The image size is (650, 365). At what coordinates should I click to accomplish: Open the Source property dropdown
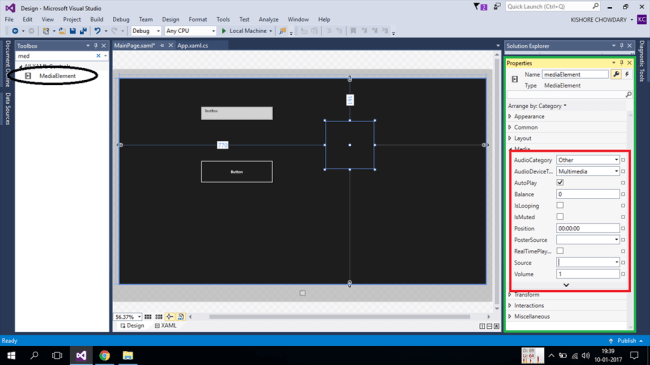588,263
